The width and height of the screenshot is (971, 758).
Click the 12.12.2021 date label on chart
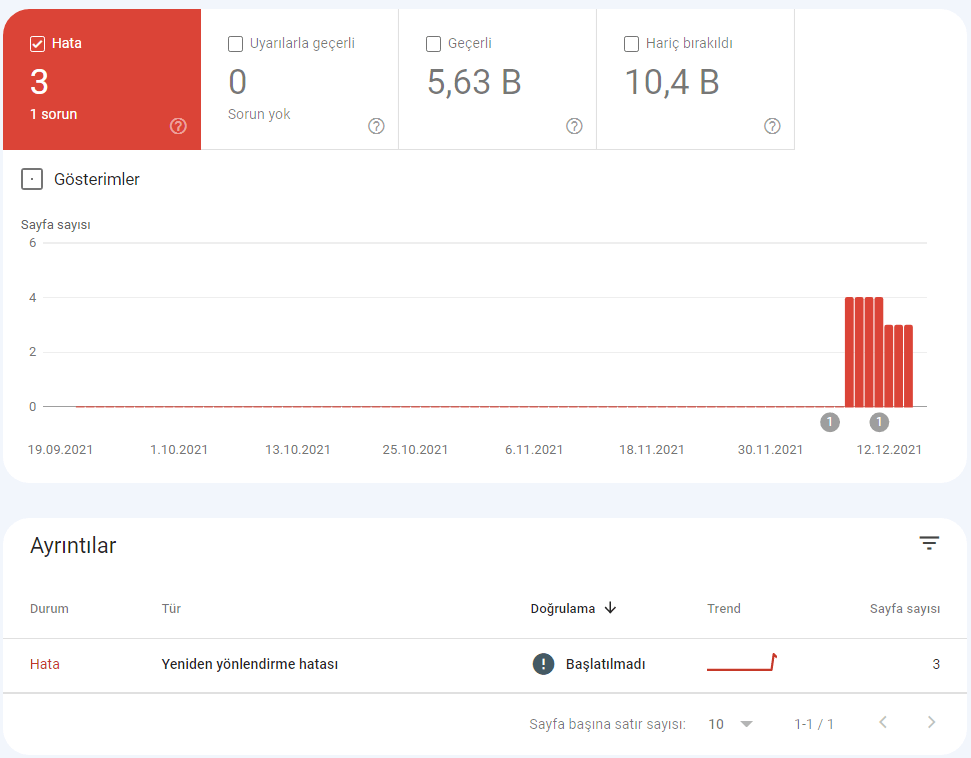(x=889, y=450)
